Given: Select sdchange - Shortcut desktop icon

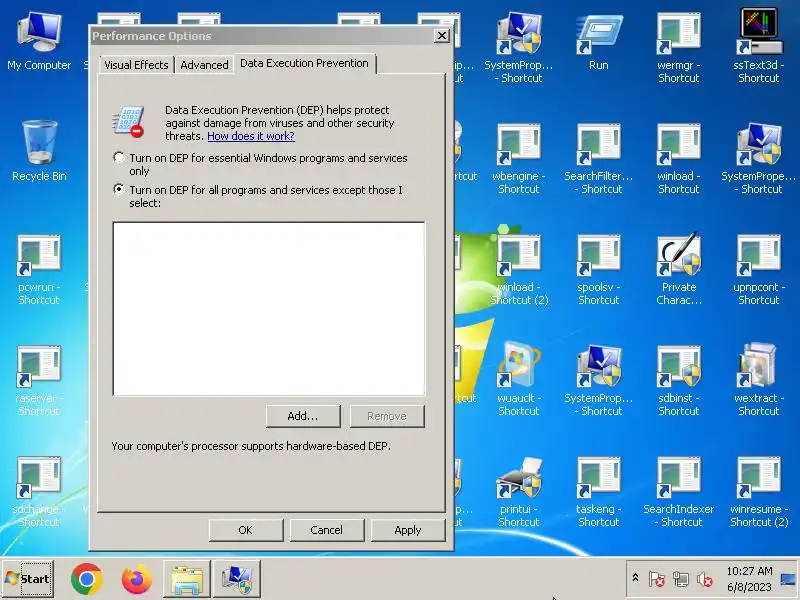Looking at the screenshot, I should [x=39, y=491].
